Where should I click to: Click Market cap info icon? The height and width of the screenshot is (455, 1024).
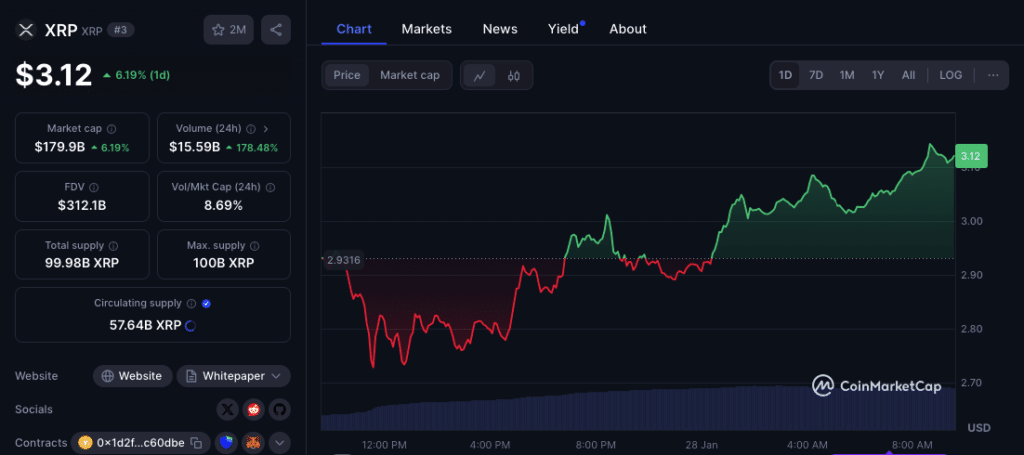pyautogui.click(x=112, y=129)
